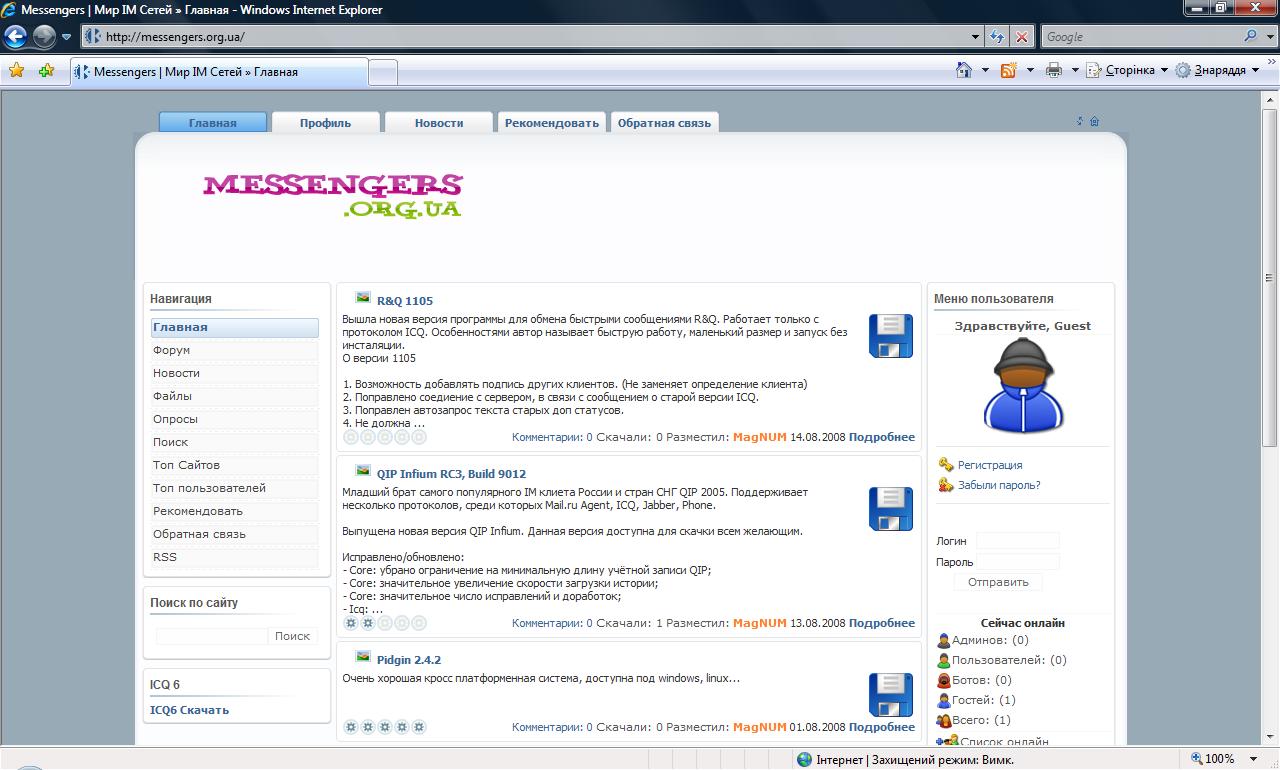Open Форум in the navigation menu
Screen dimensions: 1280x770
point(235,350)
